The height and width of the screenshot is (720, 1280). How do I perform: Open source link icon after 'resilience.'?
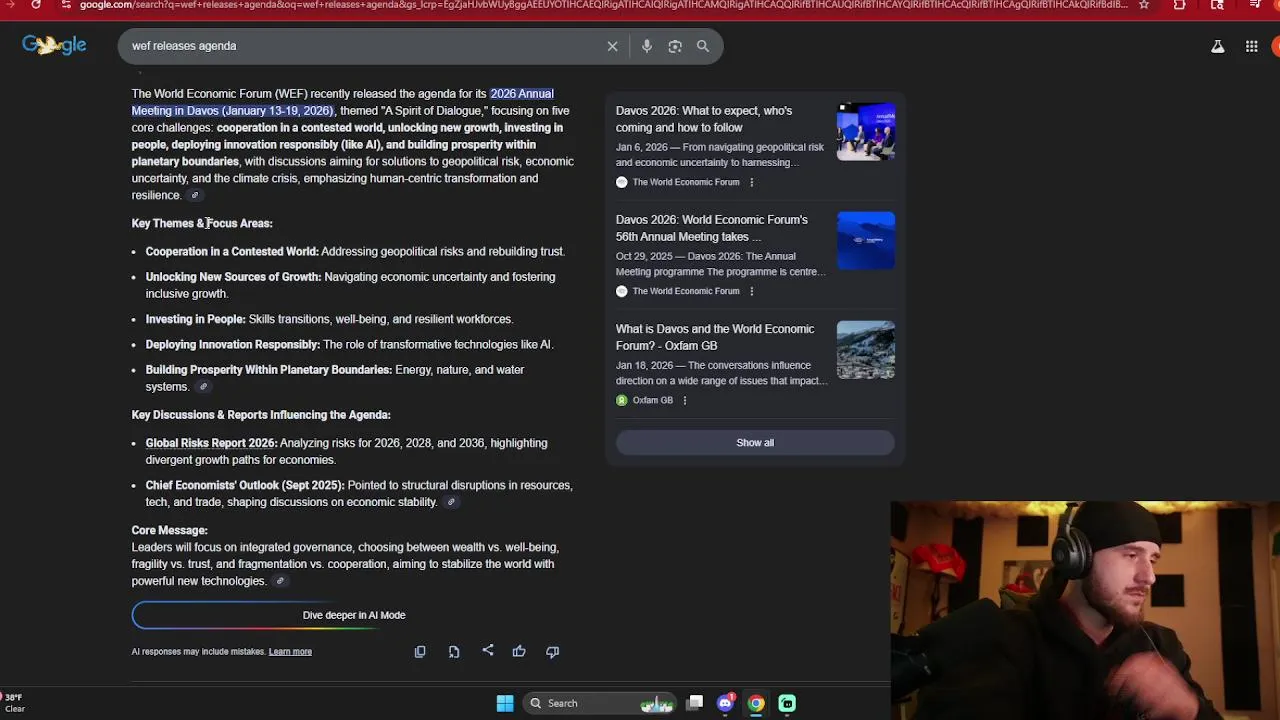click(x=195, y=195)
